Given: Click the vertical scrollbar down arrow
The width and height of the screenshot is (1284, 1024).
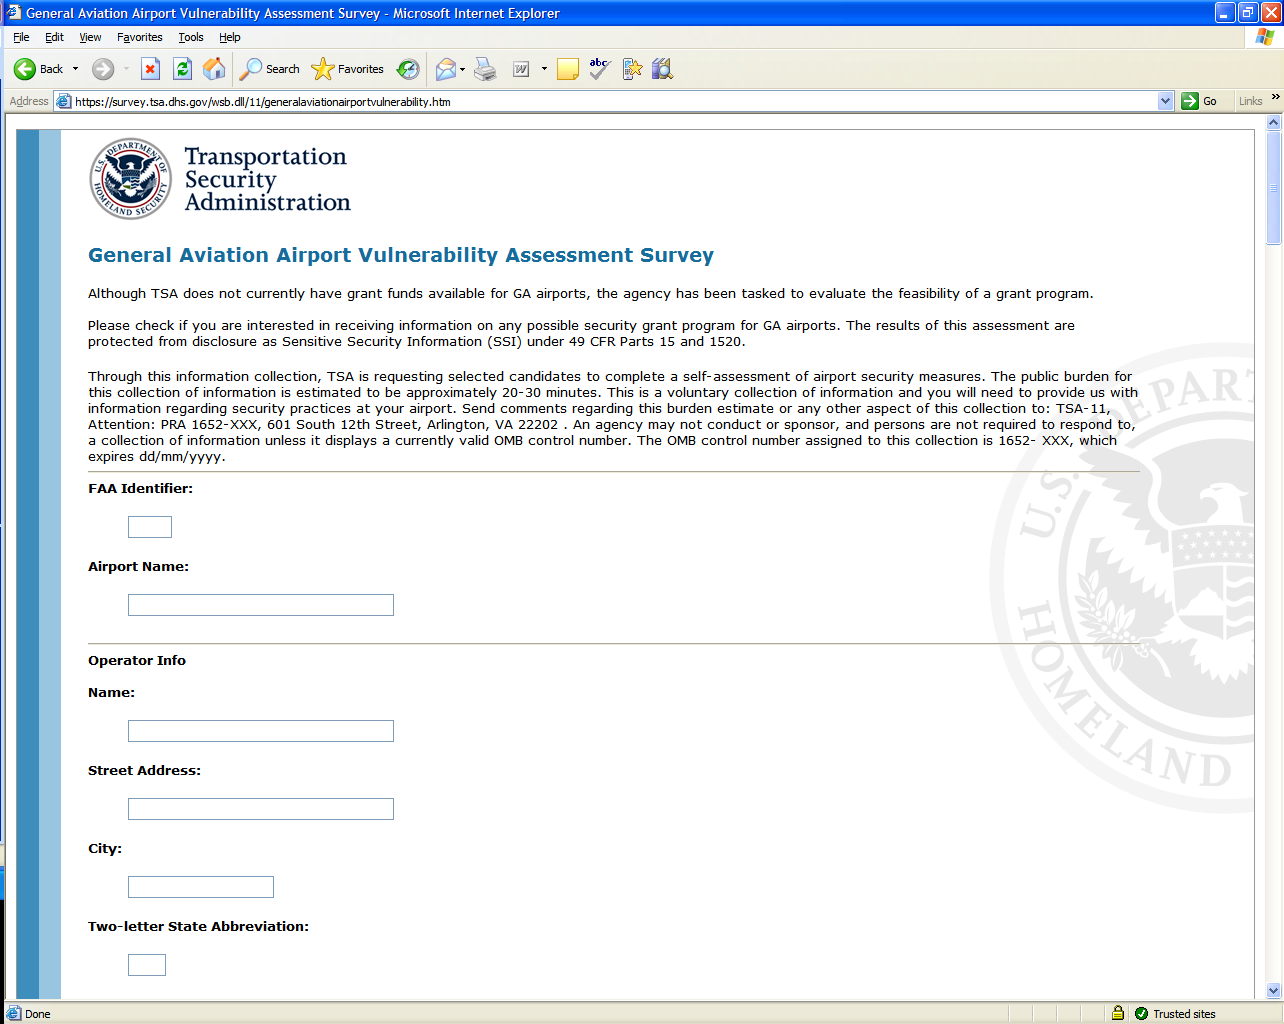Looking at the screenshot, I should (1273, 990).
